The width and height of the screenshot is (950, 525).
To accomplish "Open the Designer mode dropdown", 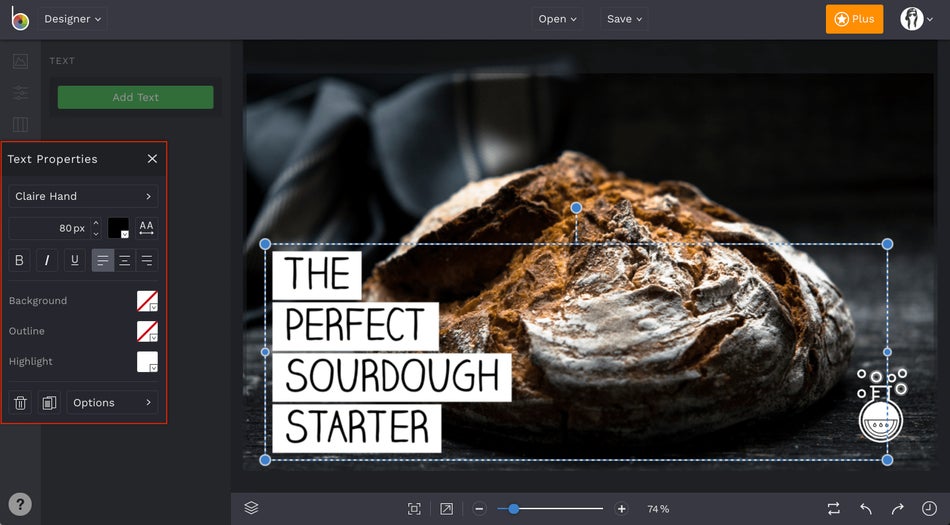I will coord(73,19).
